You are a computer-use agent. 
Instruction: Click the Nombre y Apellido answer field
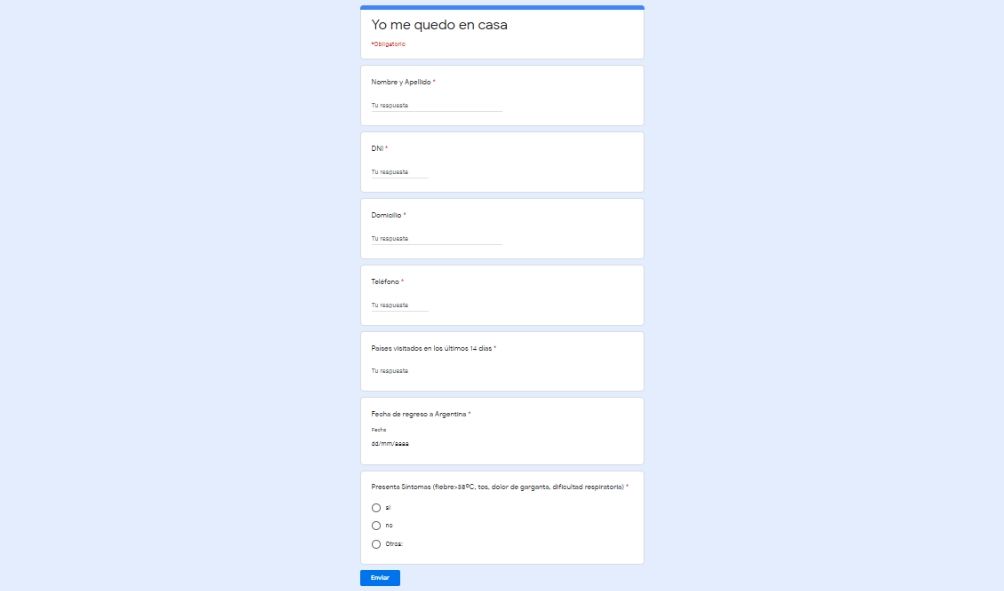(x=437, y=105)
